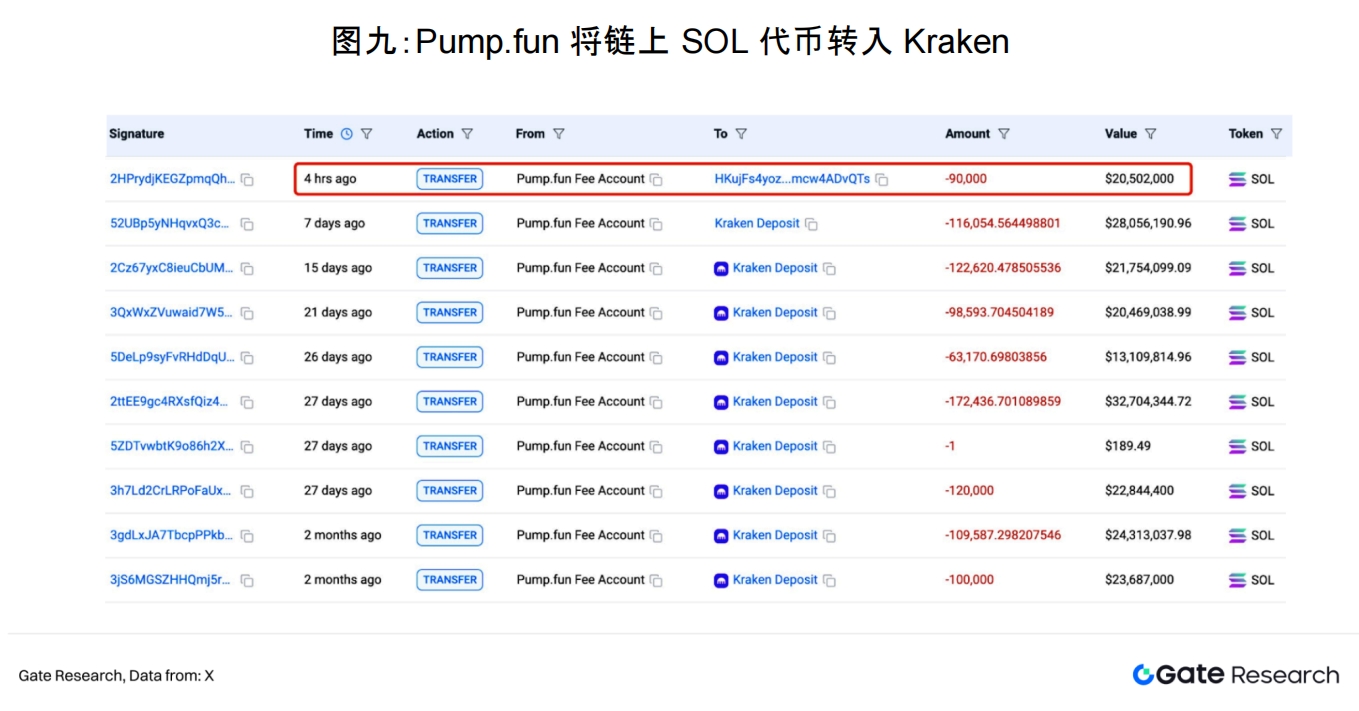Click amount -122,620.478505536
This screenshot has height=711, width=1359.
[x=1003, y=268]
